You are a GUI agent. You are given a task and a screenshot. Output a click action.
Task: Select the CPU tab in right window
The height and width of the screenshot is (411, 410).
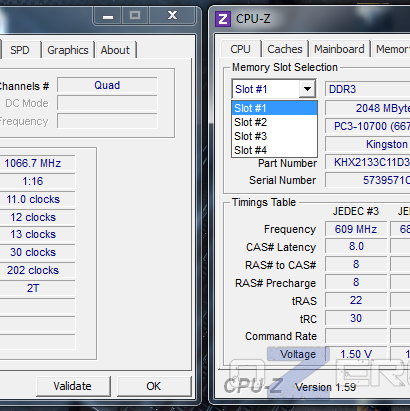coord(240,49)
